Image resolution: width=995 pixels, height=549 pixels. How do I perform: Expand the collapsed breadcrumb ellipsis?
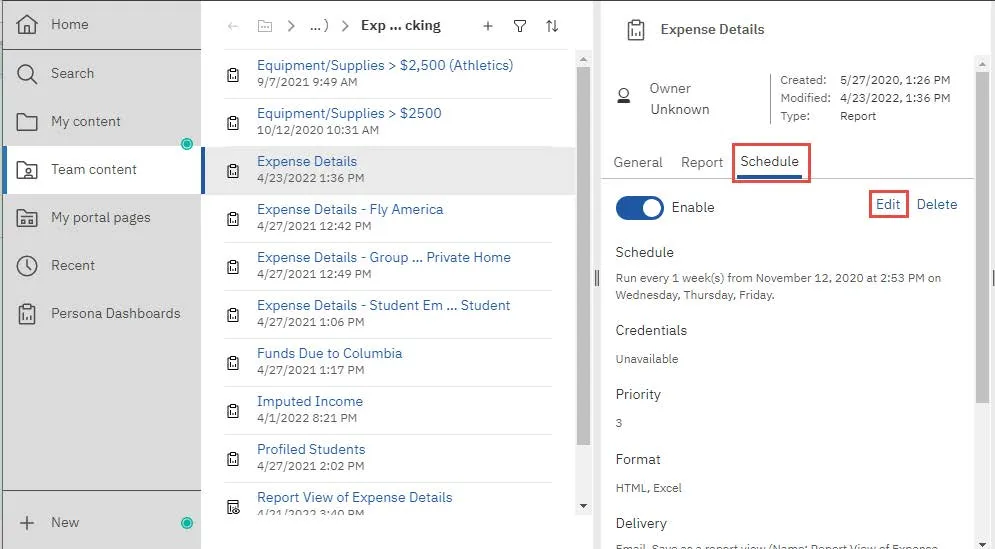pyautogui.click(x=319, y=26)
